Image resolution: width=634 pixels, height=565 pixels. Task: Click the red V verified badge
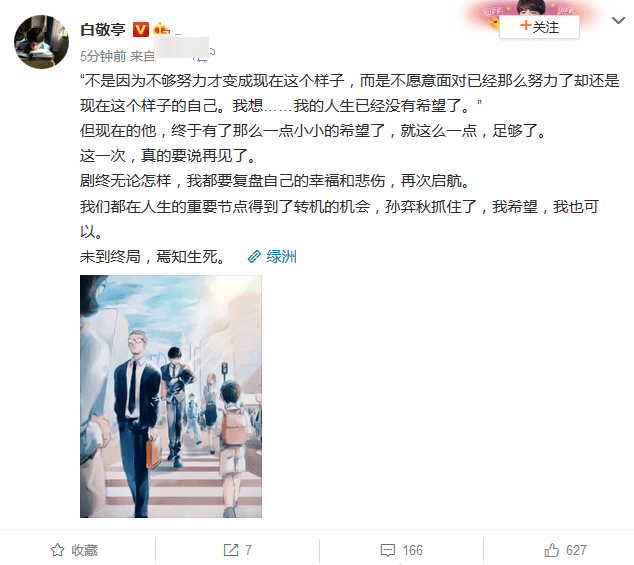point(141,30)
